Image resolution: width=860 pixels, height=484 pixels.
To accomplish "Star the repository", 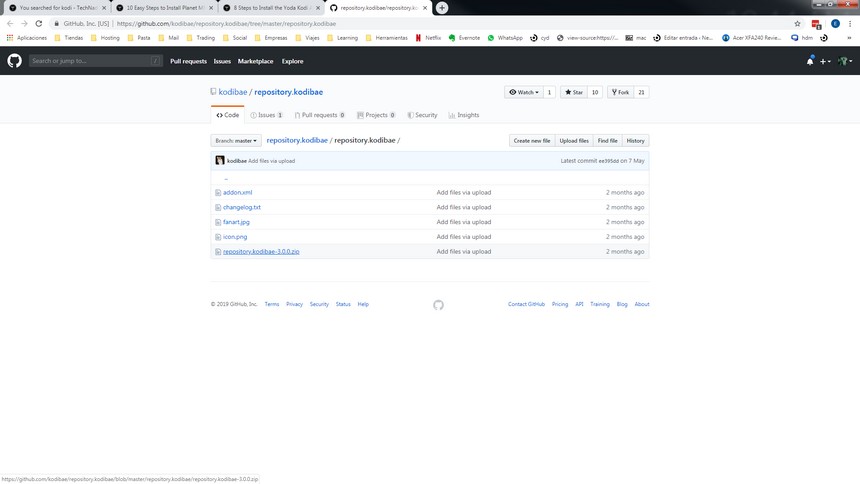I will tap(574, 92).
